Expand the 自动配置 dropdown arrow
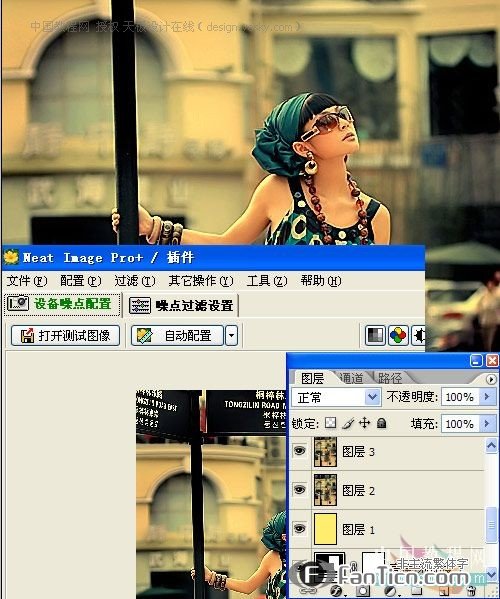Viewport: 500px width, 599px height. point(231,335)
